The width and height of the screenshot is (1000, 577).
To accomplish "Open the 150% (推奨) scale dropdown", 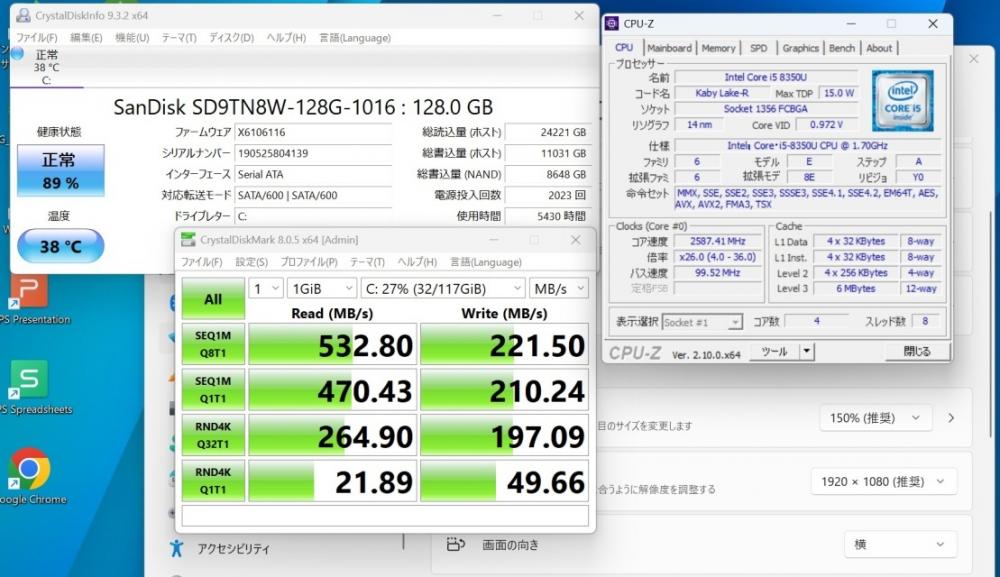I will tap(875, 418).
